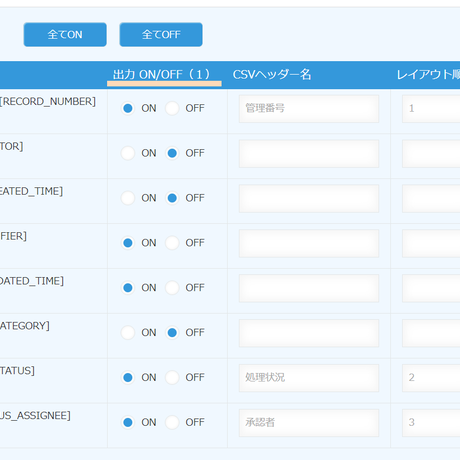Click the empty CSV header field for CATEGORY
460x460 pixels.
point(309,333)
